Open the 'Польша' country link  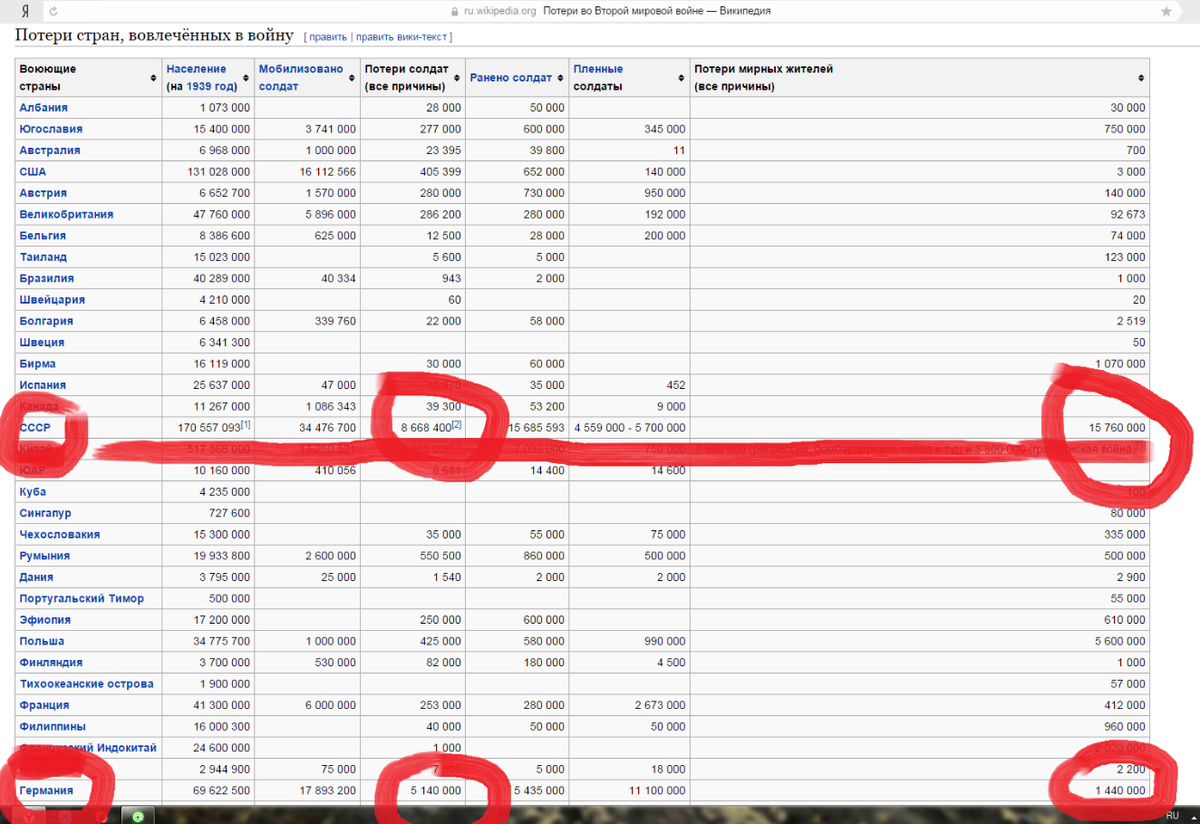pyautogui.click(x=41, y=641)
